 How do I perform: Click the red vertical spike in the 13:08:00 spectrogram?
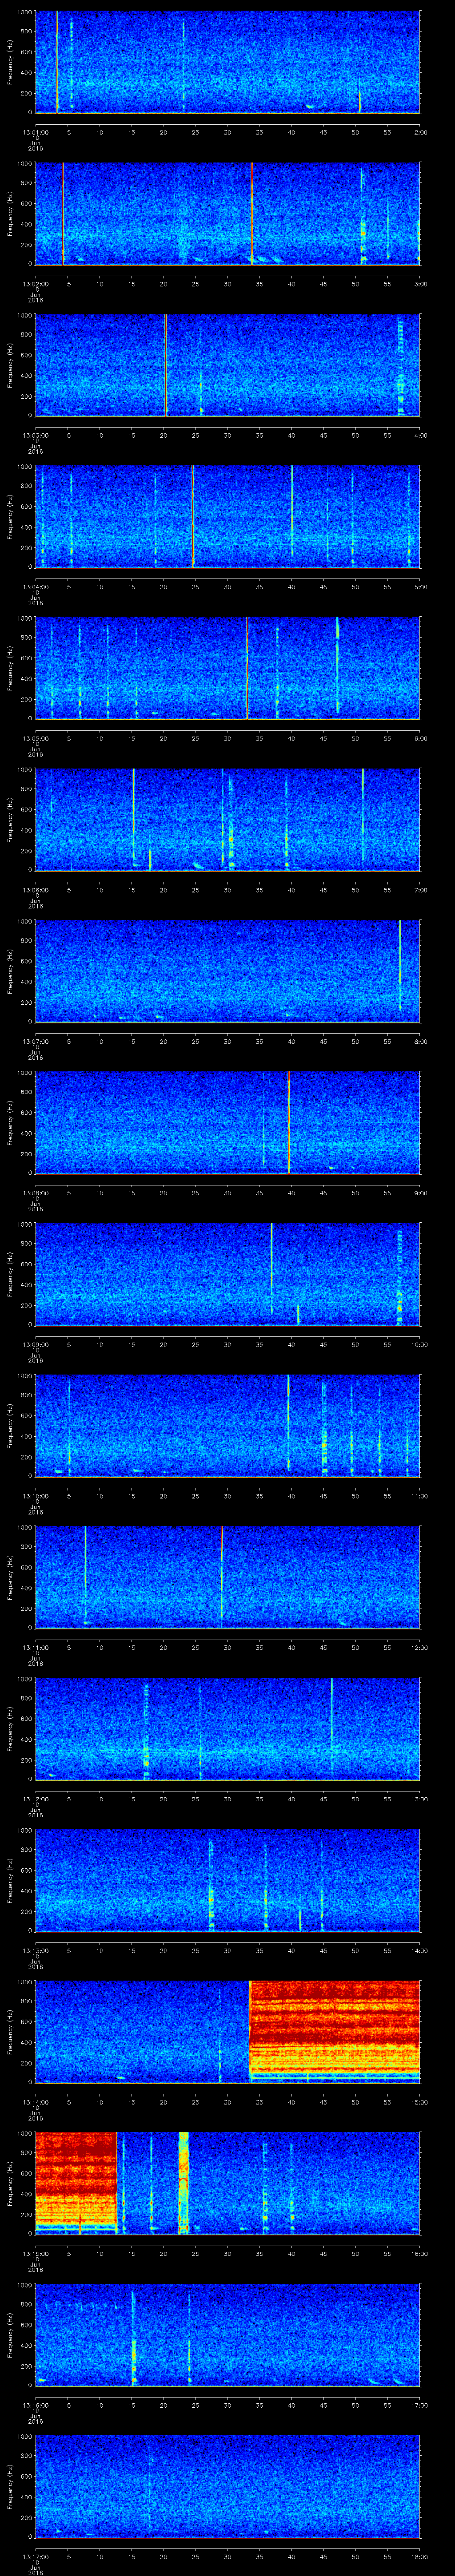pos(288,1122)
